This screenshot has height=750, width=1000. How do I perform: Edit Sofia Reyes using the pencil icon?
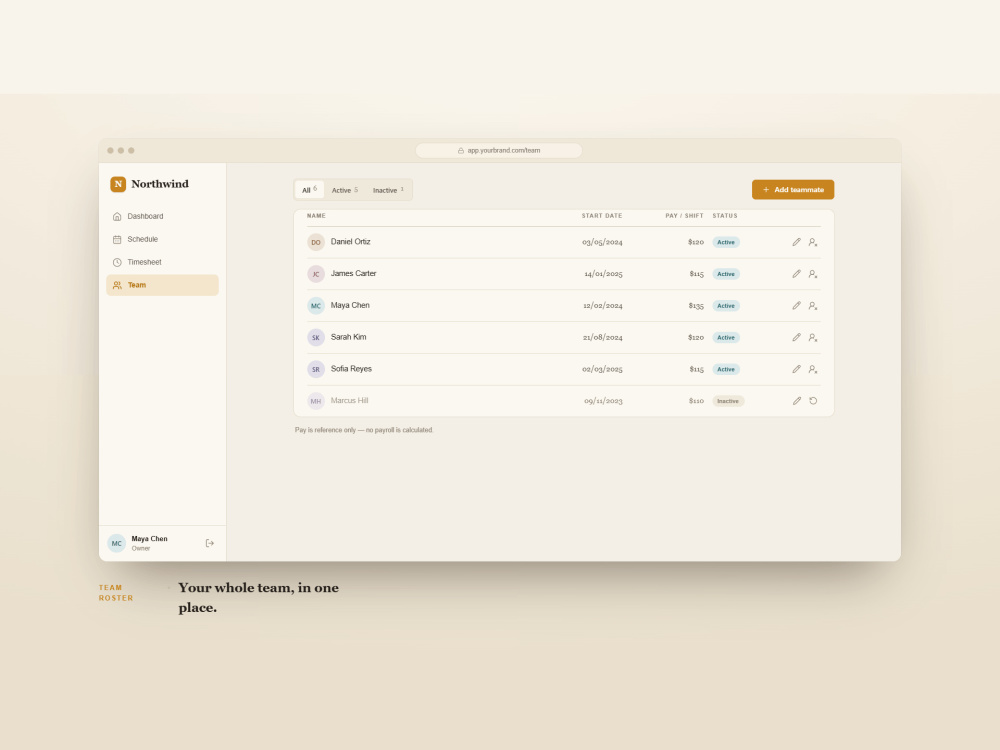click(x=797, y=369)
